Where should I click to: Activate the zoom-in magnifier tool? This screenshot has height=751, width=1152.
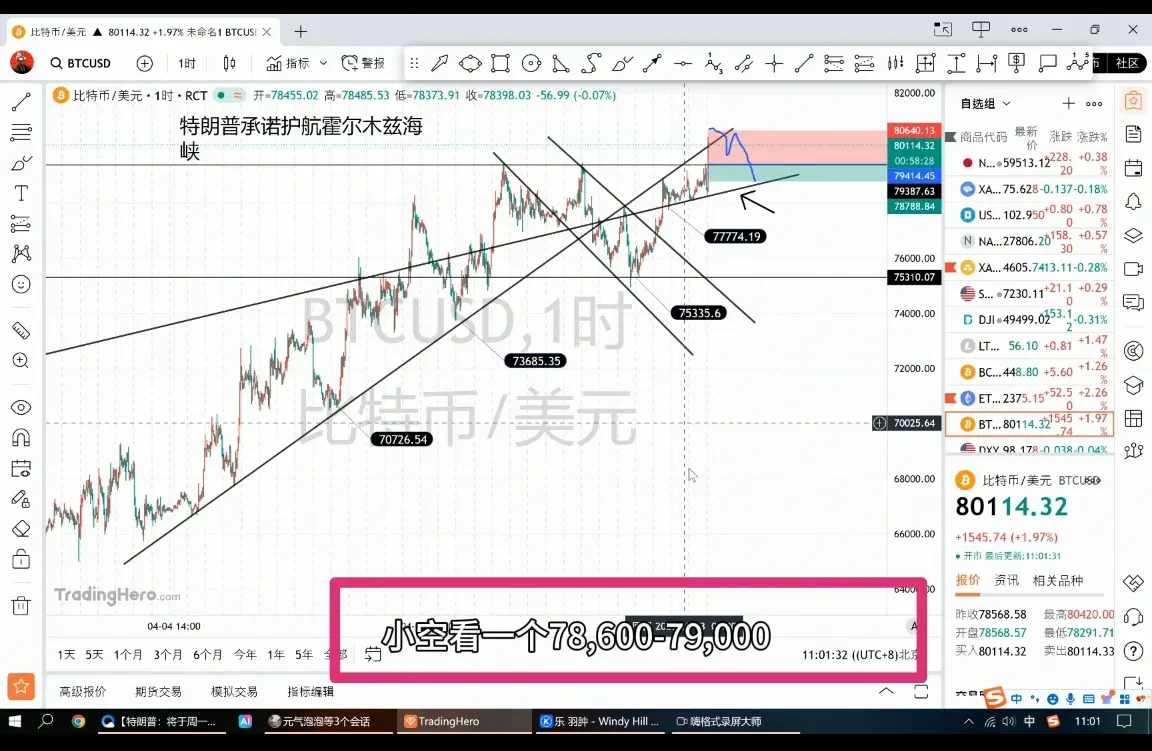[21, 361]
